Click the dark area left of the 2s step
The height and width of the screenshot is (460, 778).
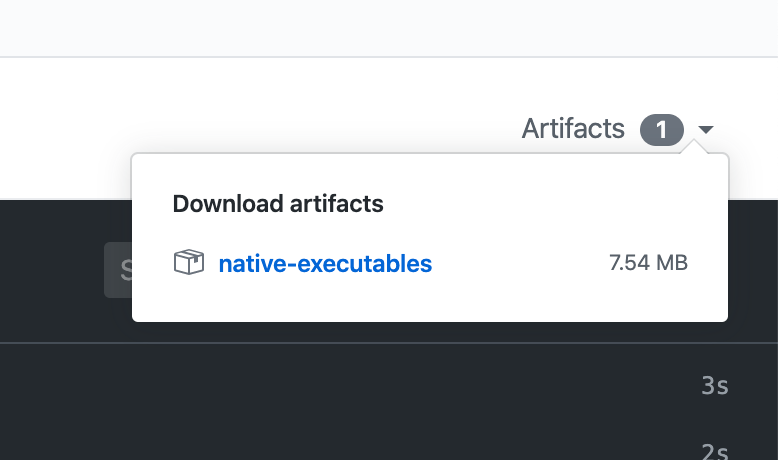(x=300, y=448)
